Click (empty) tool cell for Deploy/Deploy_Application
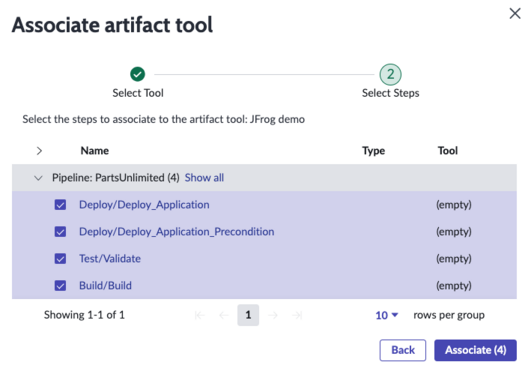Image resolution: width=531 pixels, height=374 pixels. 454,205
